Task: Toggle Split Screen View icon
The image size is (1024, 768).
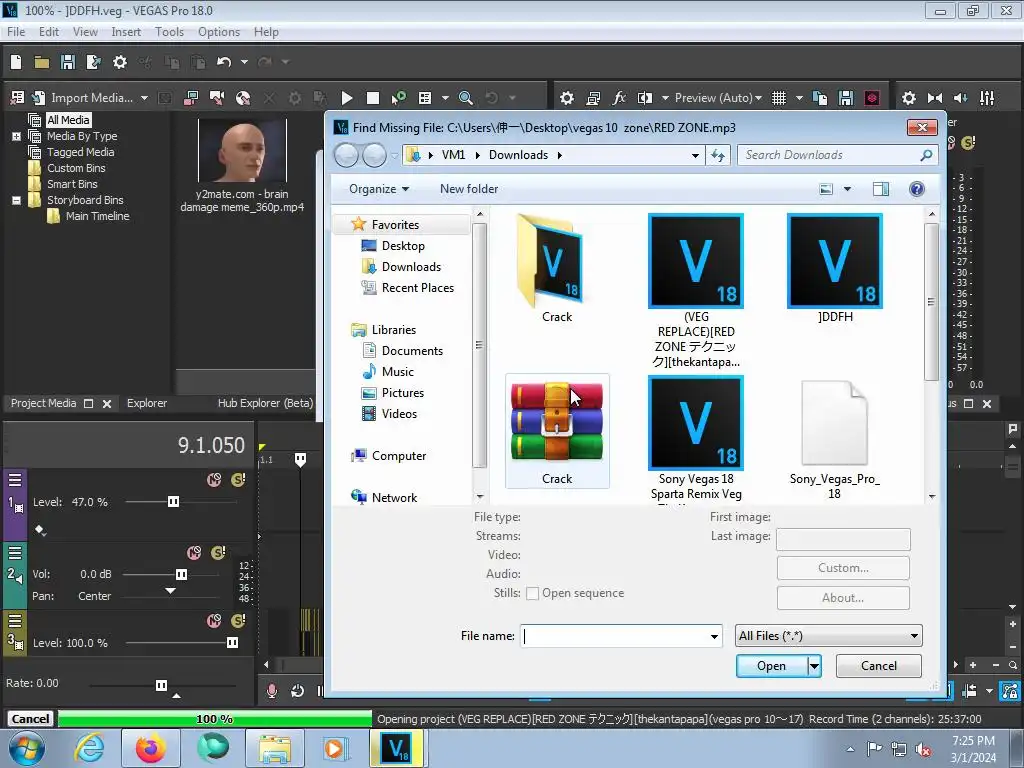Action: [645, 98]
